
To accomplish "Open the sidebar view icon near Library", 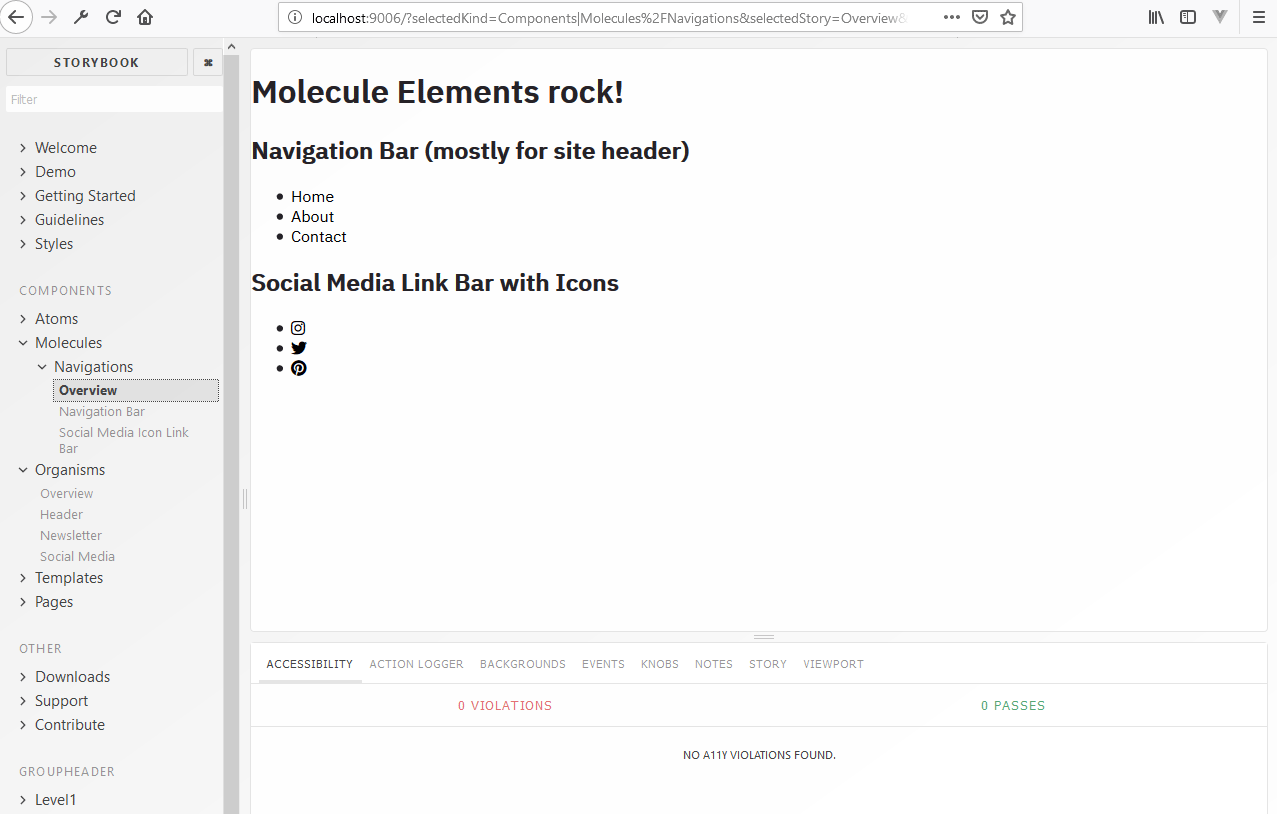I will click(1188, 17).
